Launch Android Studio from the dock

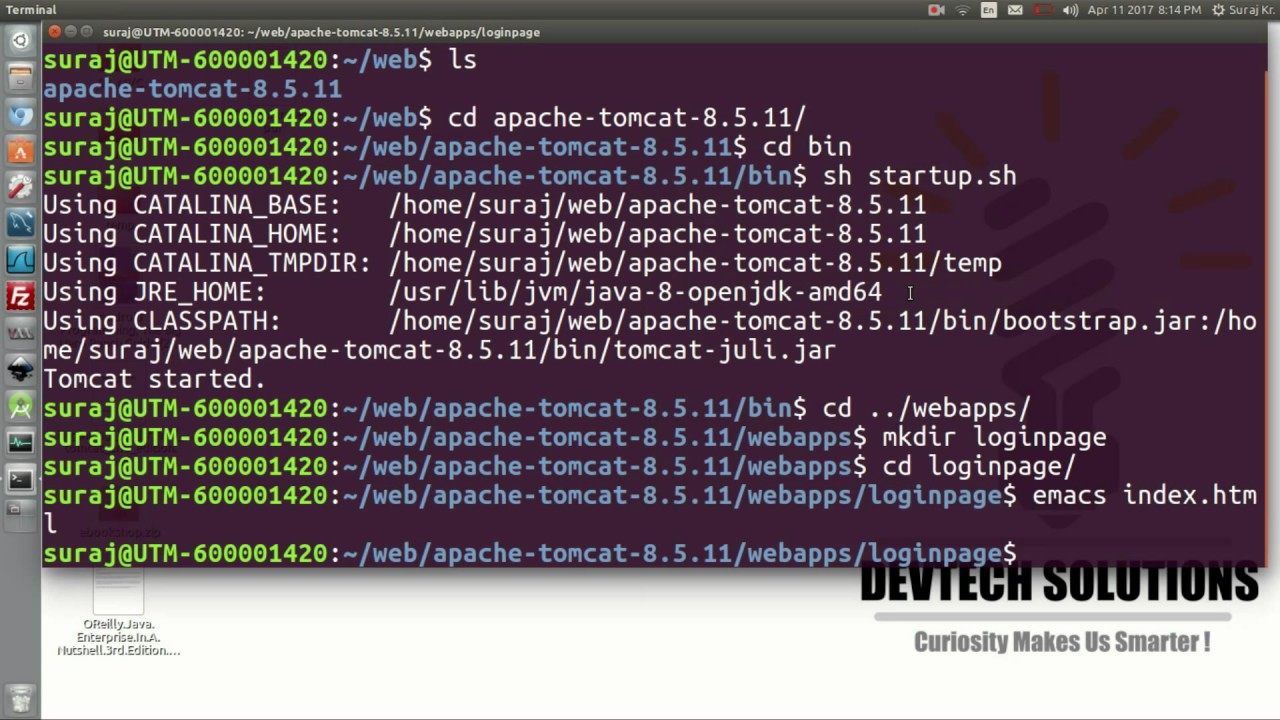[20, 405]
